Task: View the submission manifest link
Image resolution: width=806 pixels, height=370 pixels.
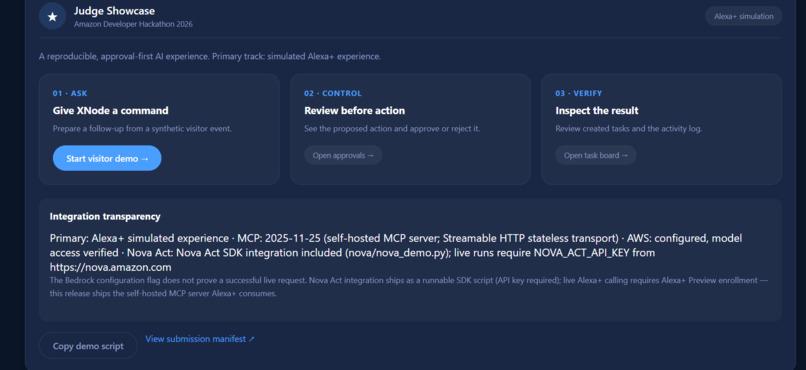Action: pos(200,339)
